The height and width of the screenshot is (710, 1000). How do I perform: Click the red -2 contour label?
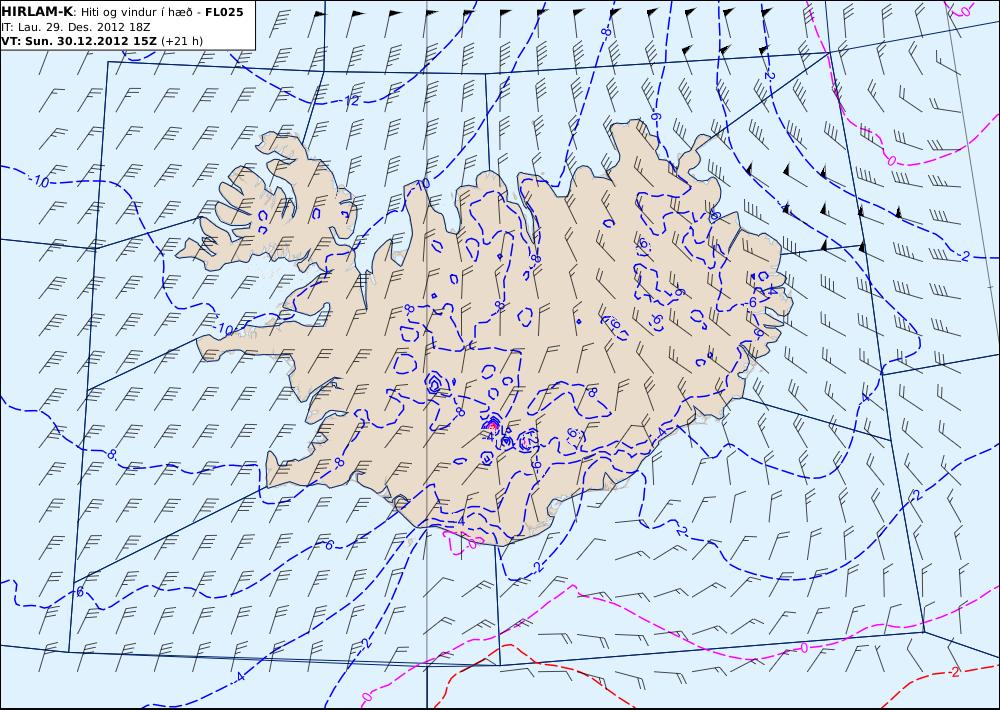[x=953, y=672]
